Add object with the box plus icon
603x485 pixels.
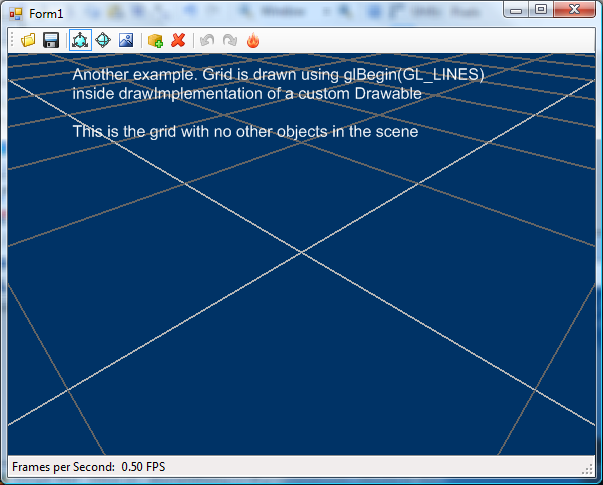pyautogui.click(x=155, y=40)
